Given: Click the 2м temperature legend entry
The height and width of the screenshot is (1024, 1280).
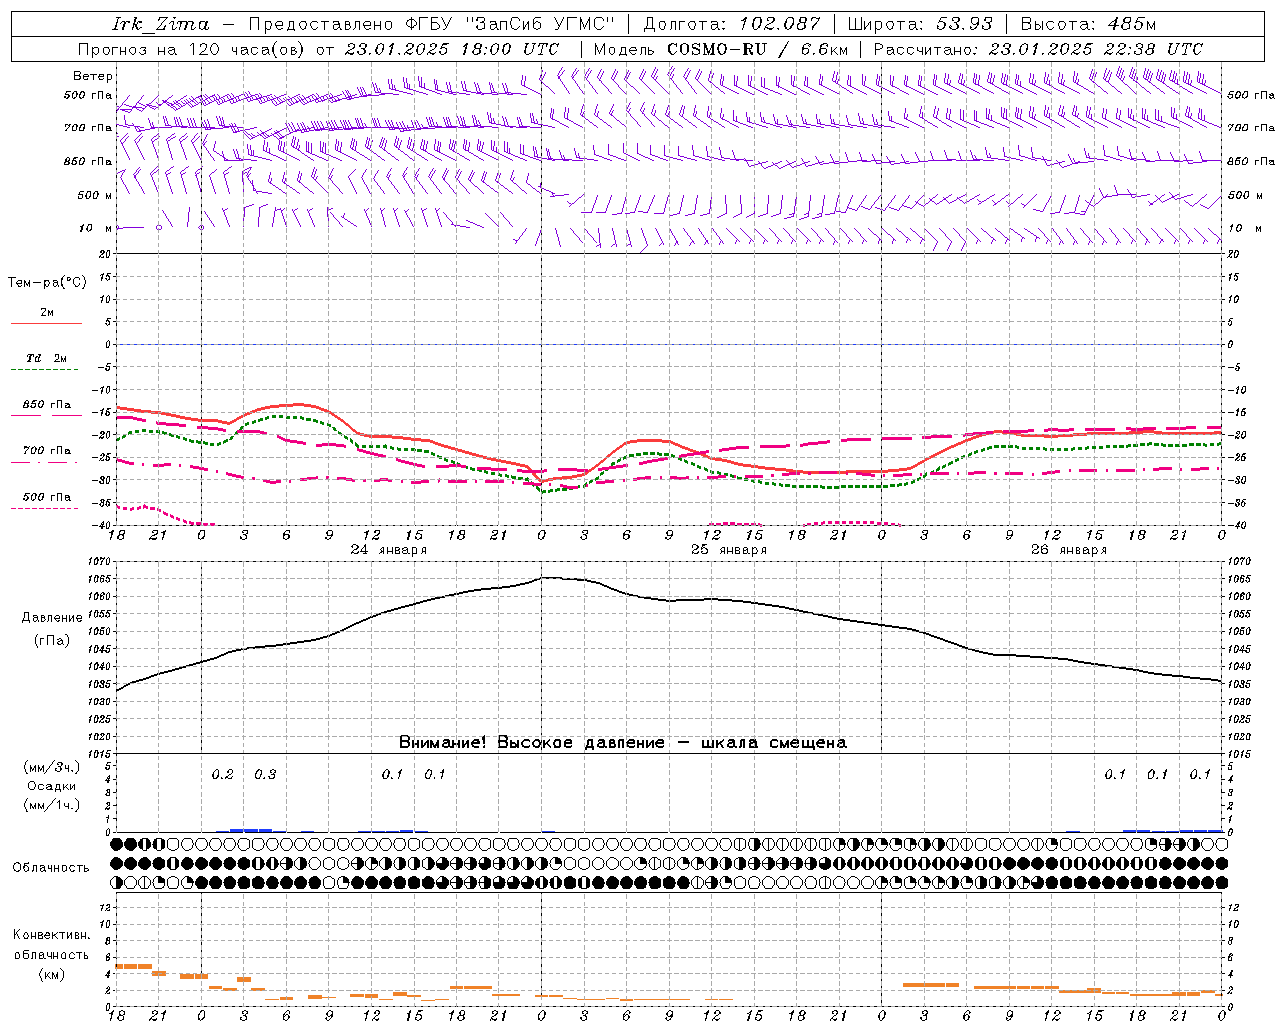Looking at the screenshot, I should [x=47, y=313].
